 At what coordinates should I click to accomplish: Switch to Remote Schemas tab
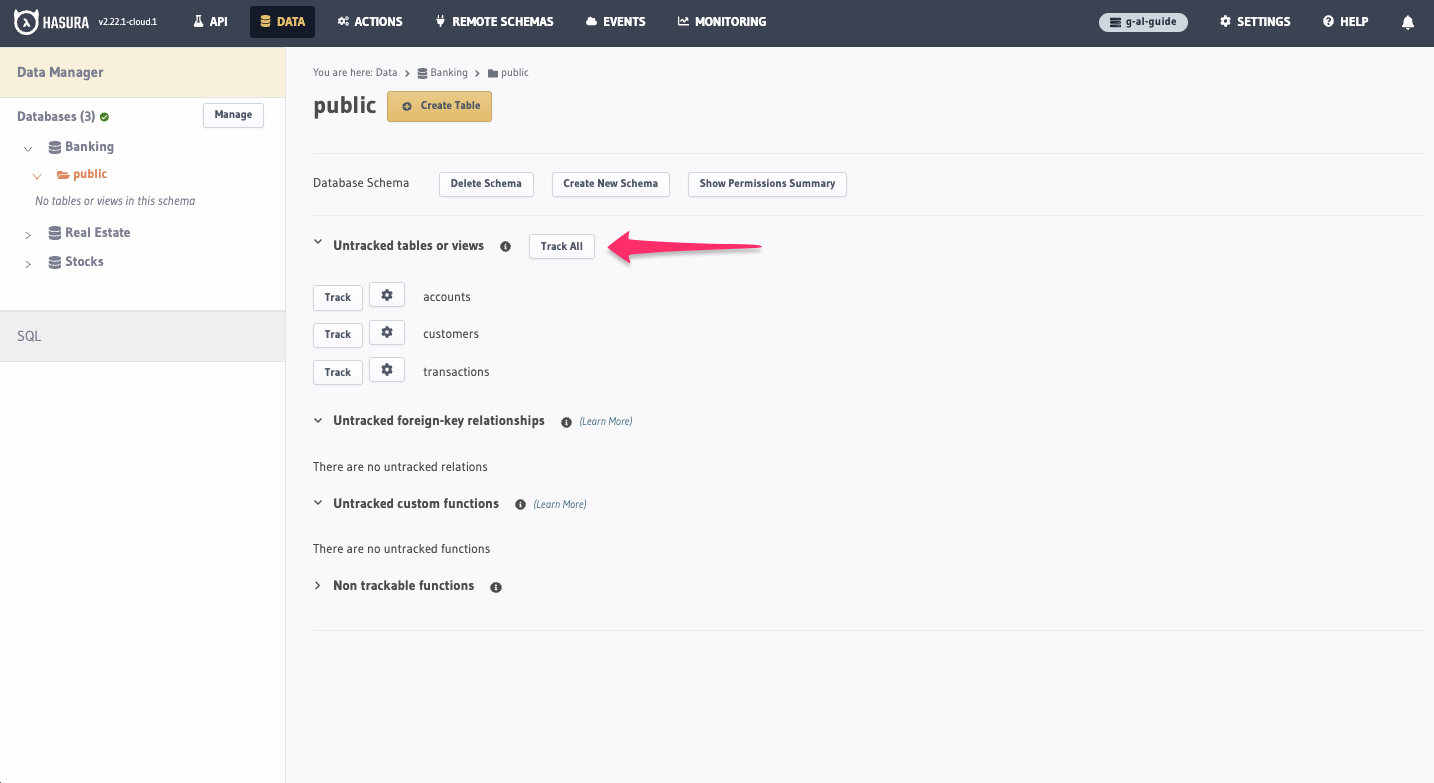[494, 21]
